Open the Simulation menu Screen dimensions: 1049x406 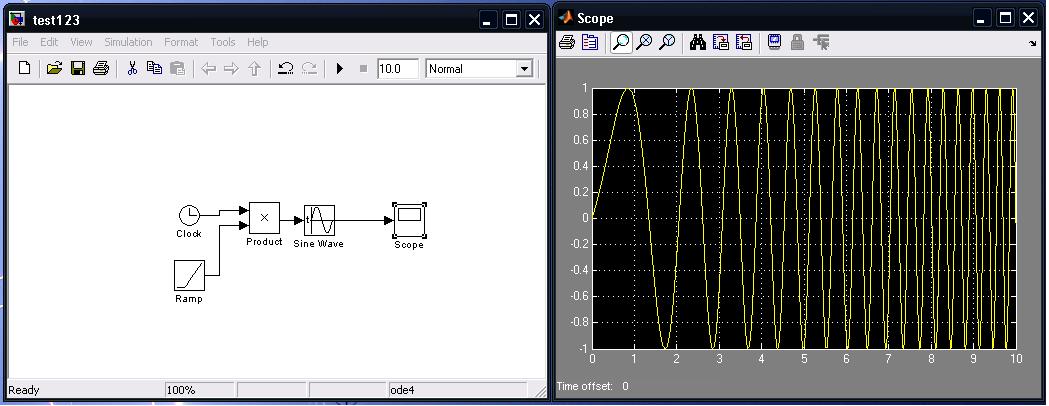click(128, 42)
